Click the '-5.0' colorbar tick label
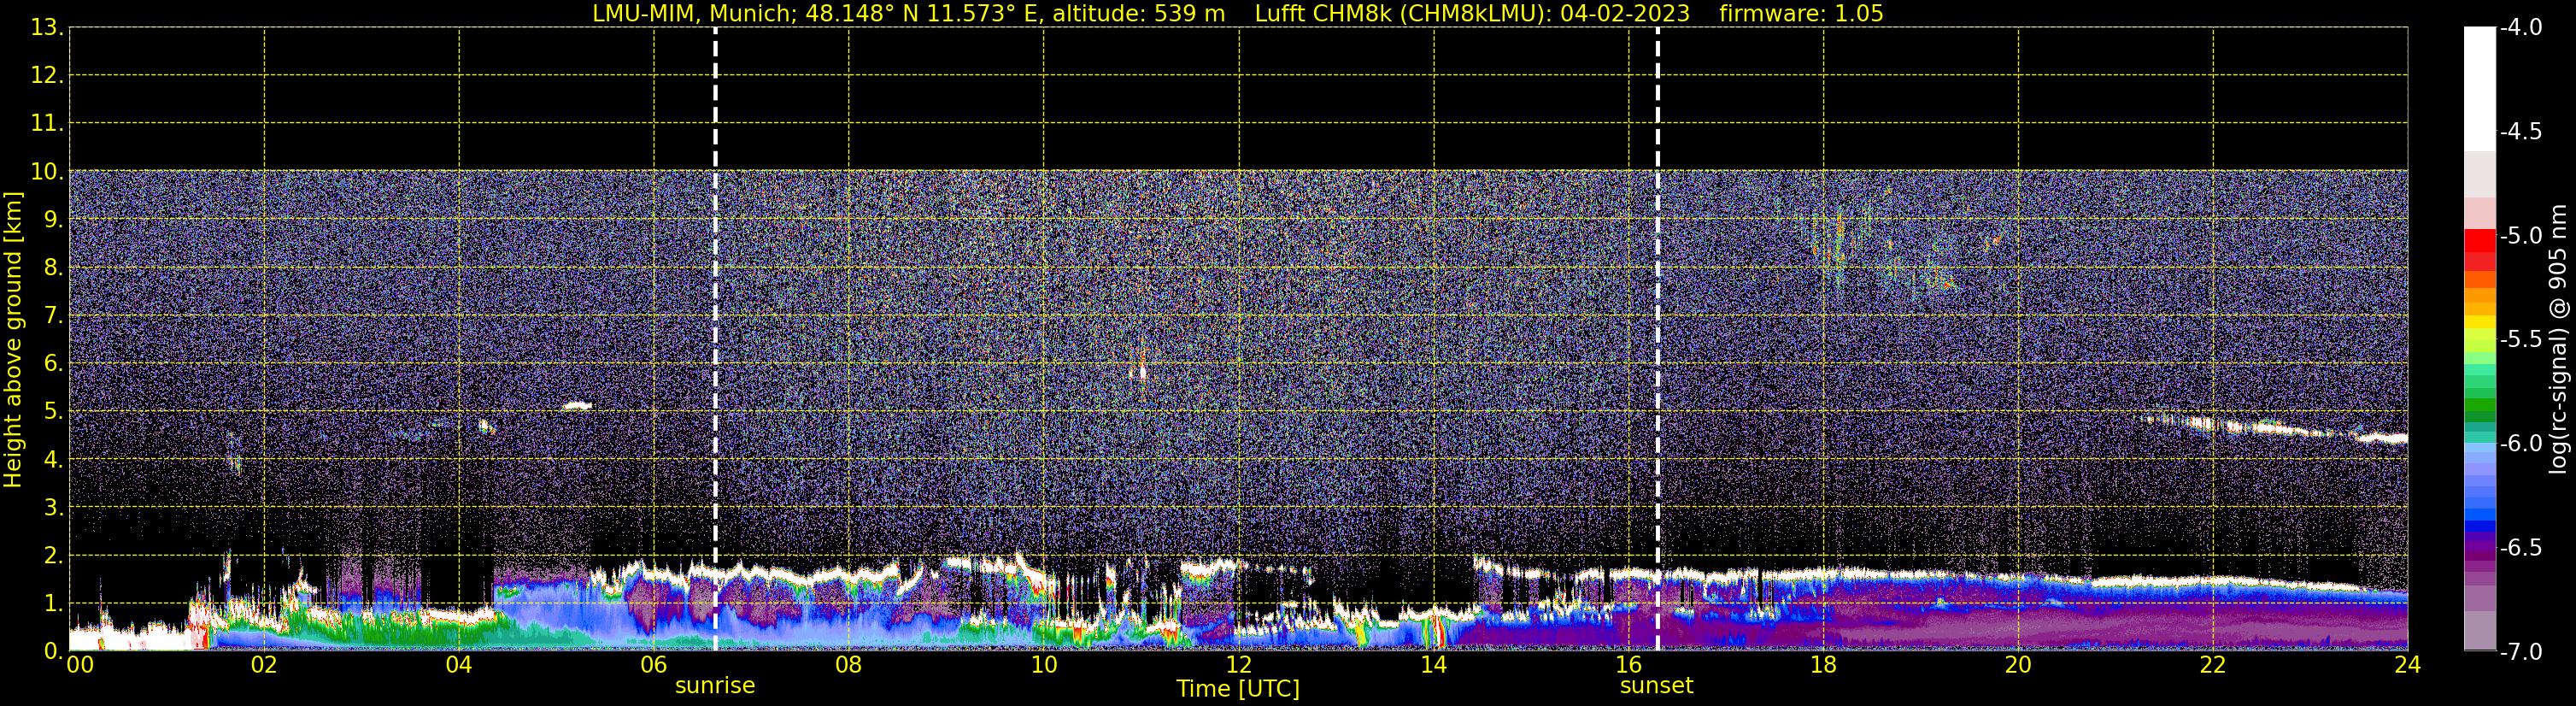Image resolution: width=2576 pixels, height=706 pixels. (2521, 236)
